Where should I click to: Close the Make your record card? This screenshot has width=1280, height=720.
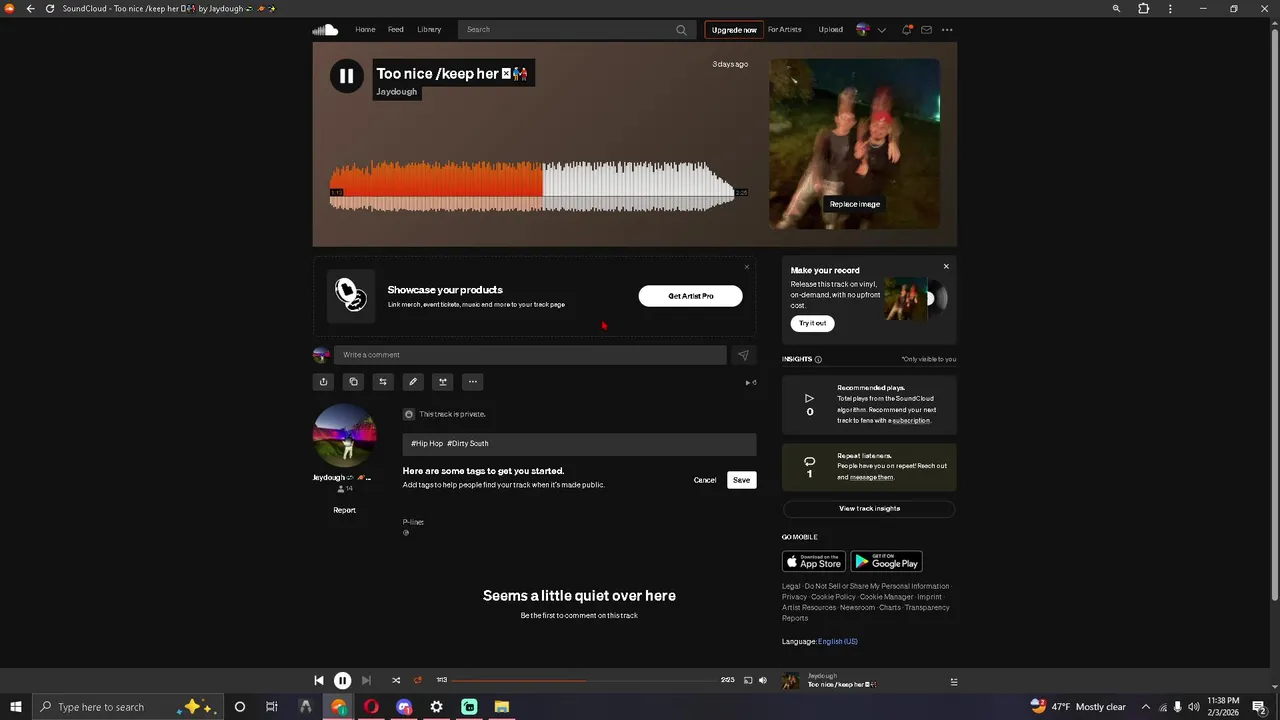tap(946, 267)
